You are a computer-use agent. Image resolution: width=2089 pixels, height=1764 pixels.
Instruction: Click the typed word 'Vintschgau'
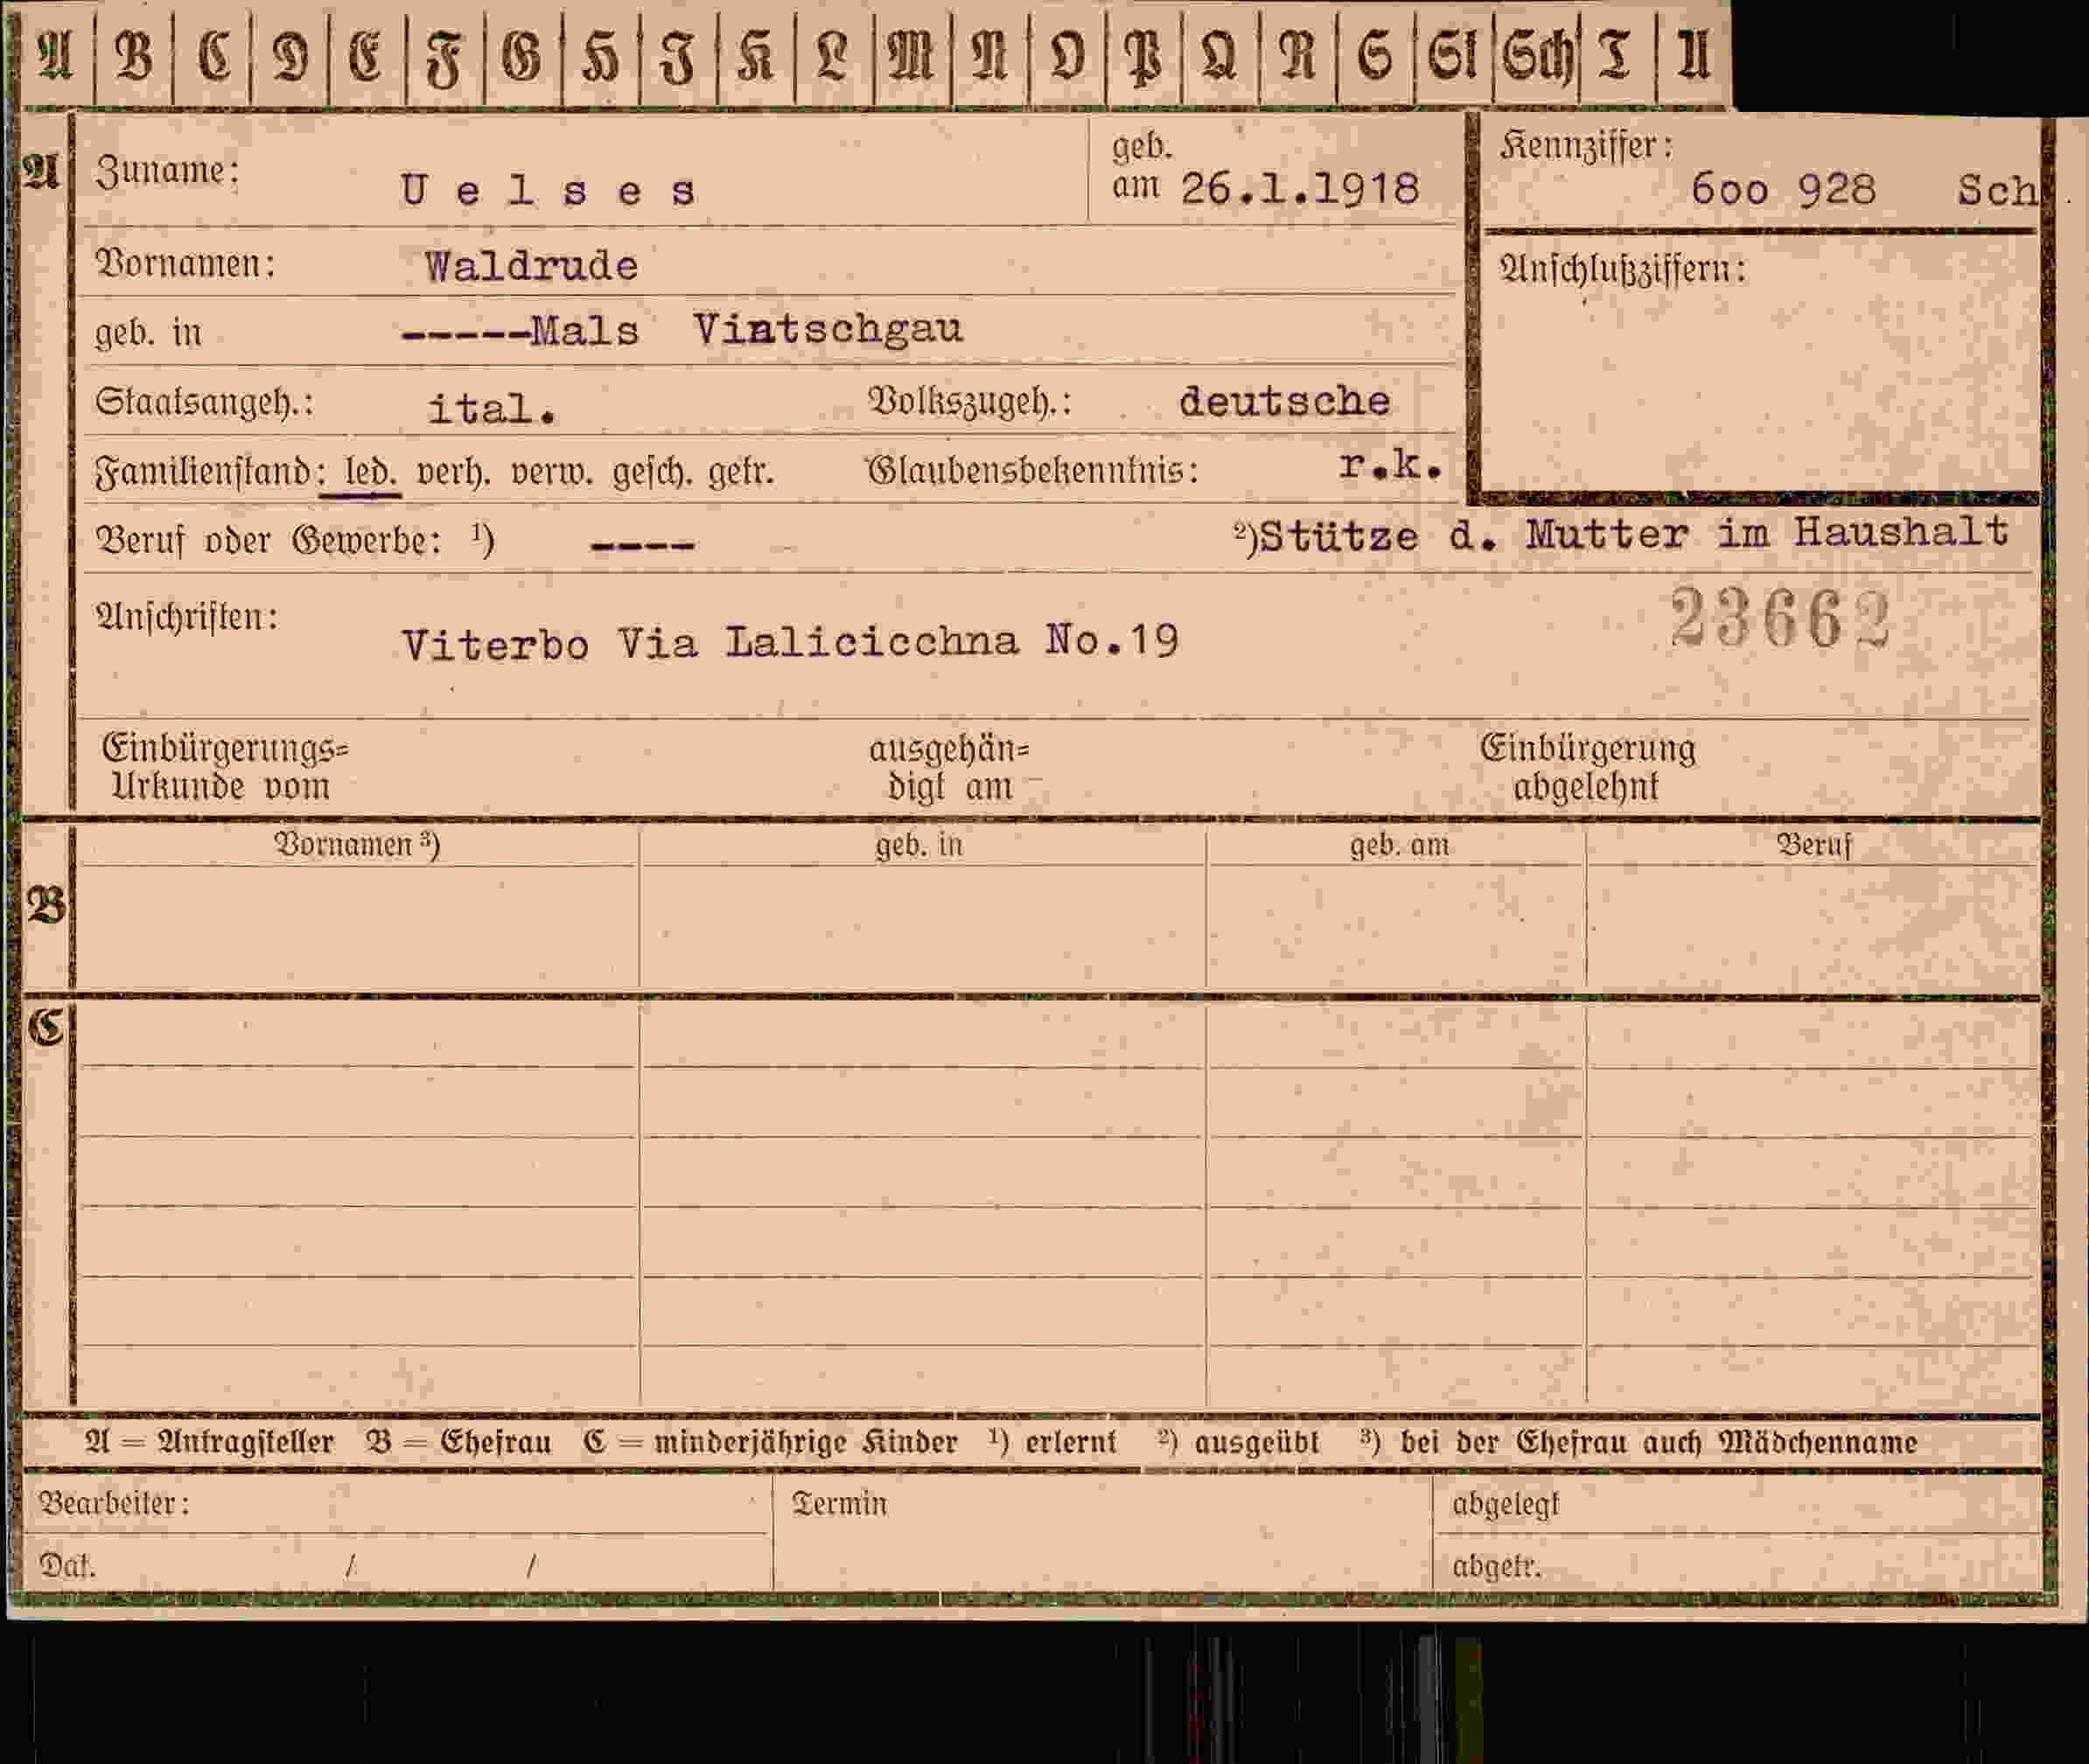point(828,330)
